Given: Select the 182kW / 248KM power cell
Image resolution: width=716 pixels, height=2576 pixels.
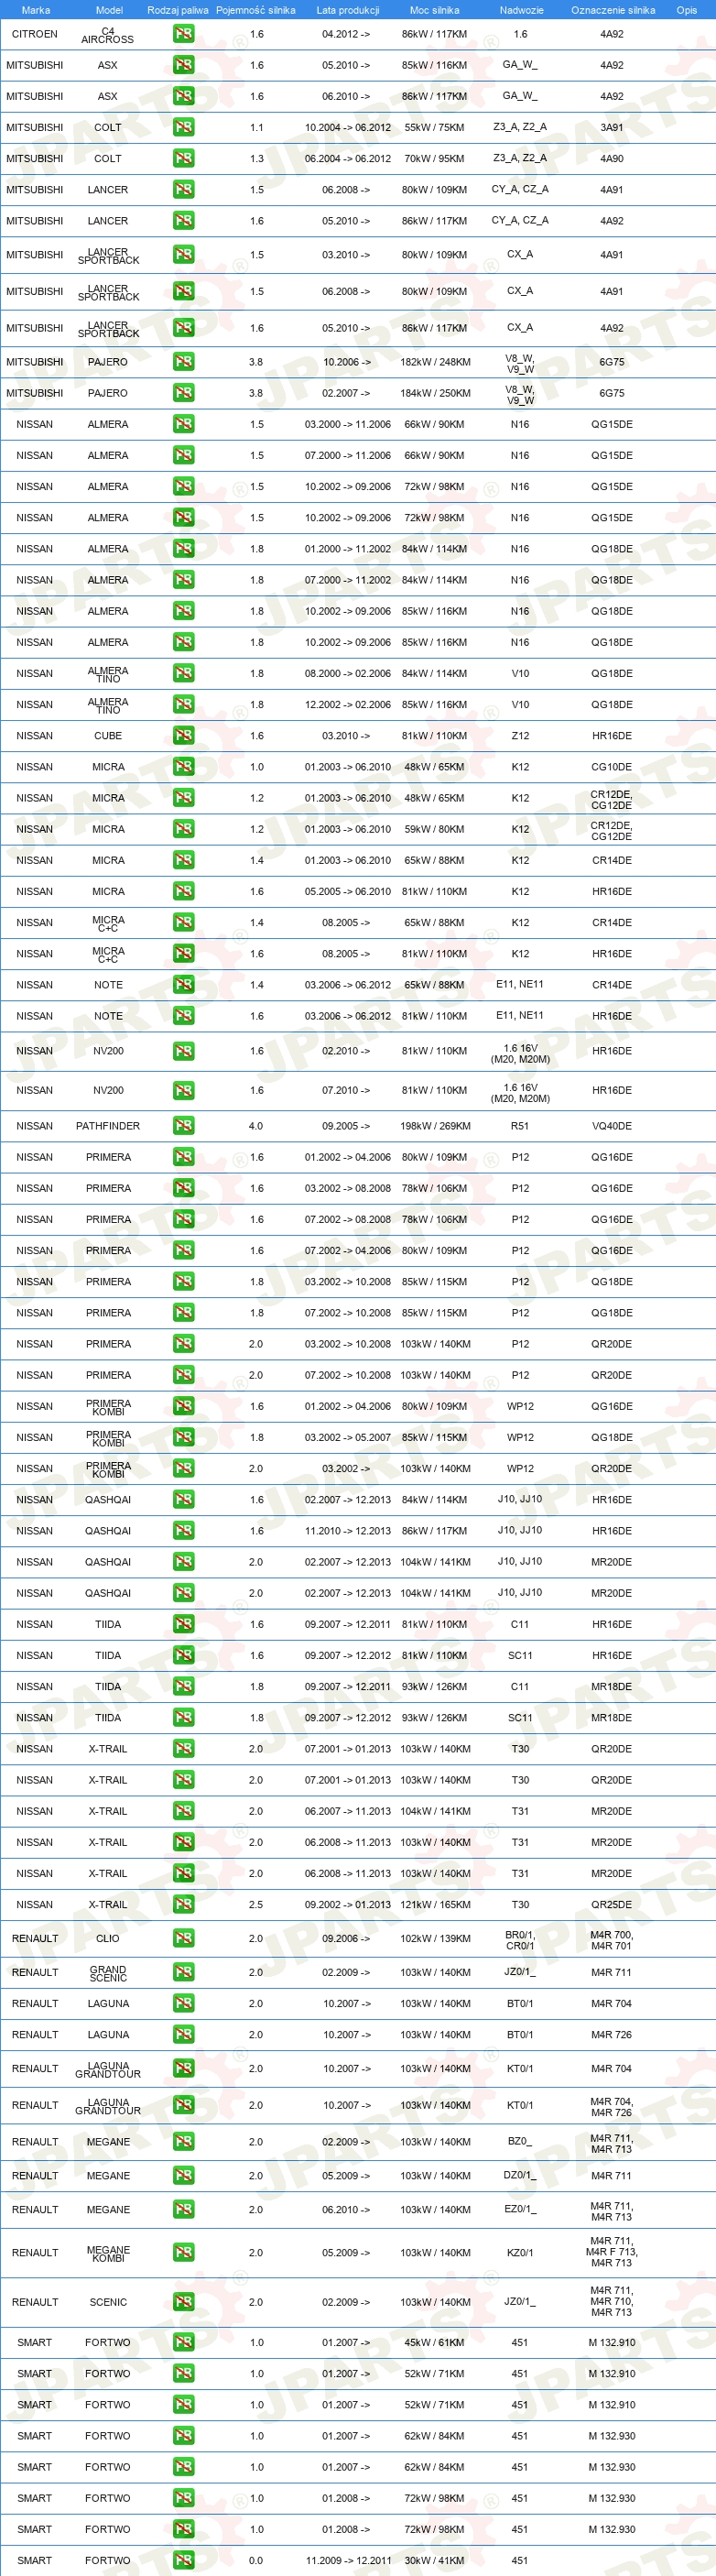Looking at the screenshot, I should [435, 362].
